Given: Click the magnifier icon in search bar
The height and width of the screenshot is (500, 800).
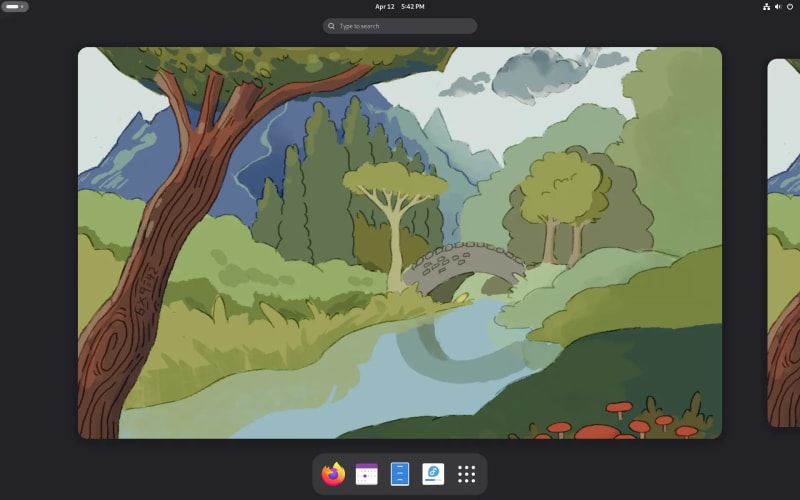Looking at the screenshot, I should pos(332,26).
